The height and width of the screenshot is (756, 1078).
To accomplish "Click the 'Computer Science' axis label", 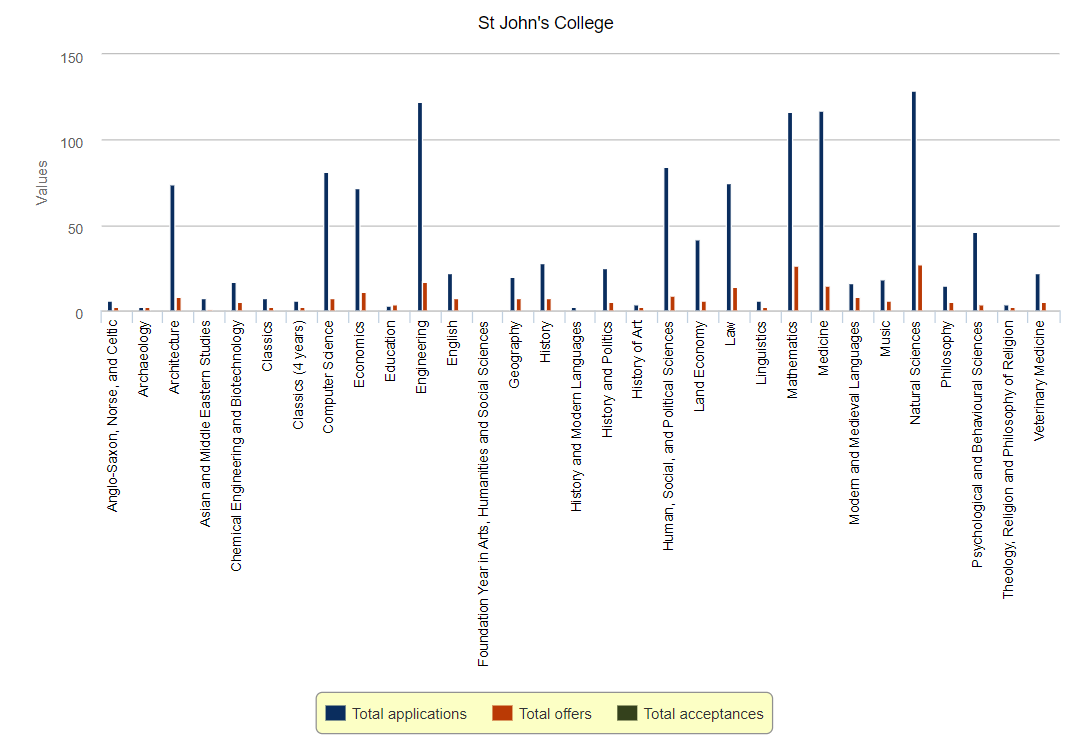I will tap(328, 377).
